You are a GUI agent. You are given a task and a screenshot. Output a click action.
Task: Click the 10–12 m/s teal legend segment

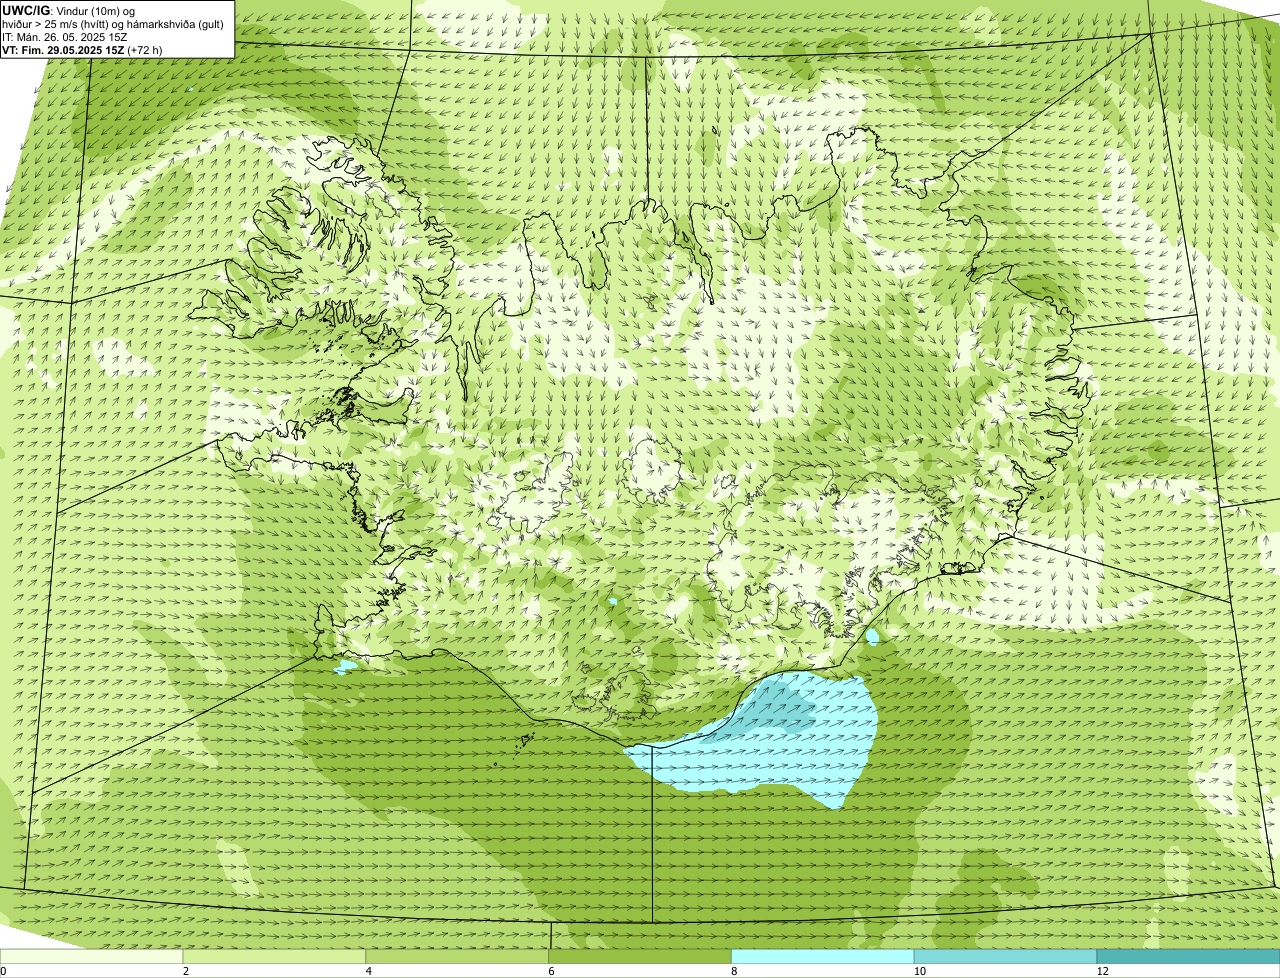tap(1006, 956)
